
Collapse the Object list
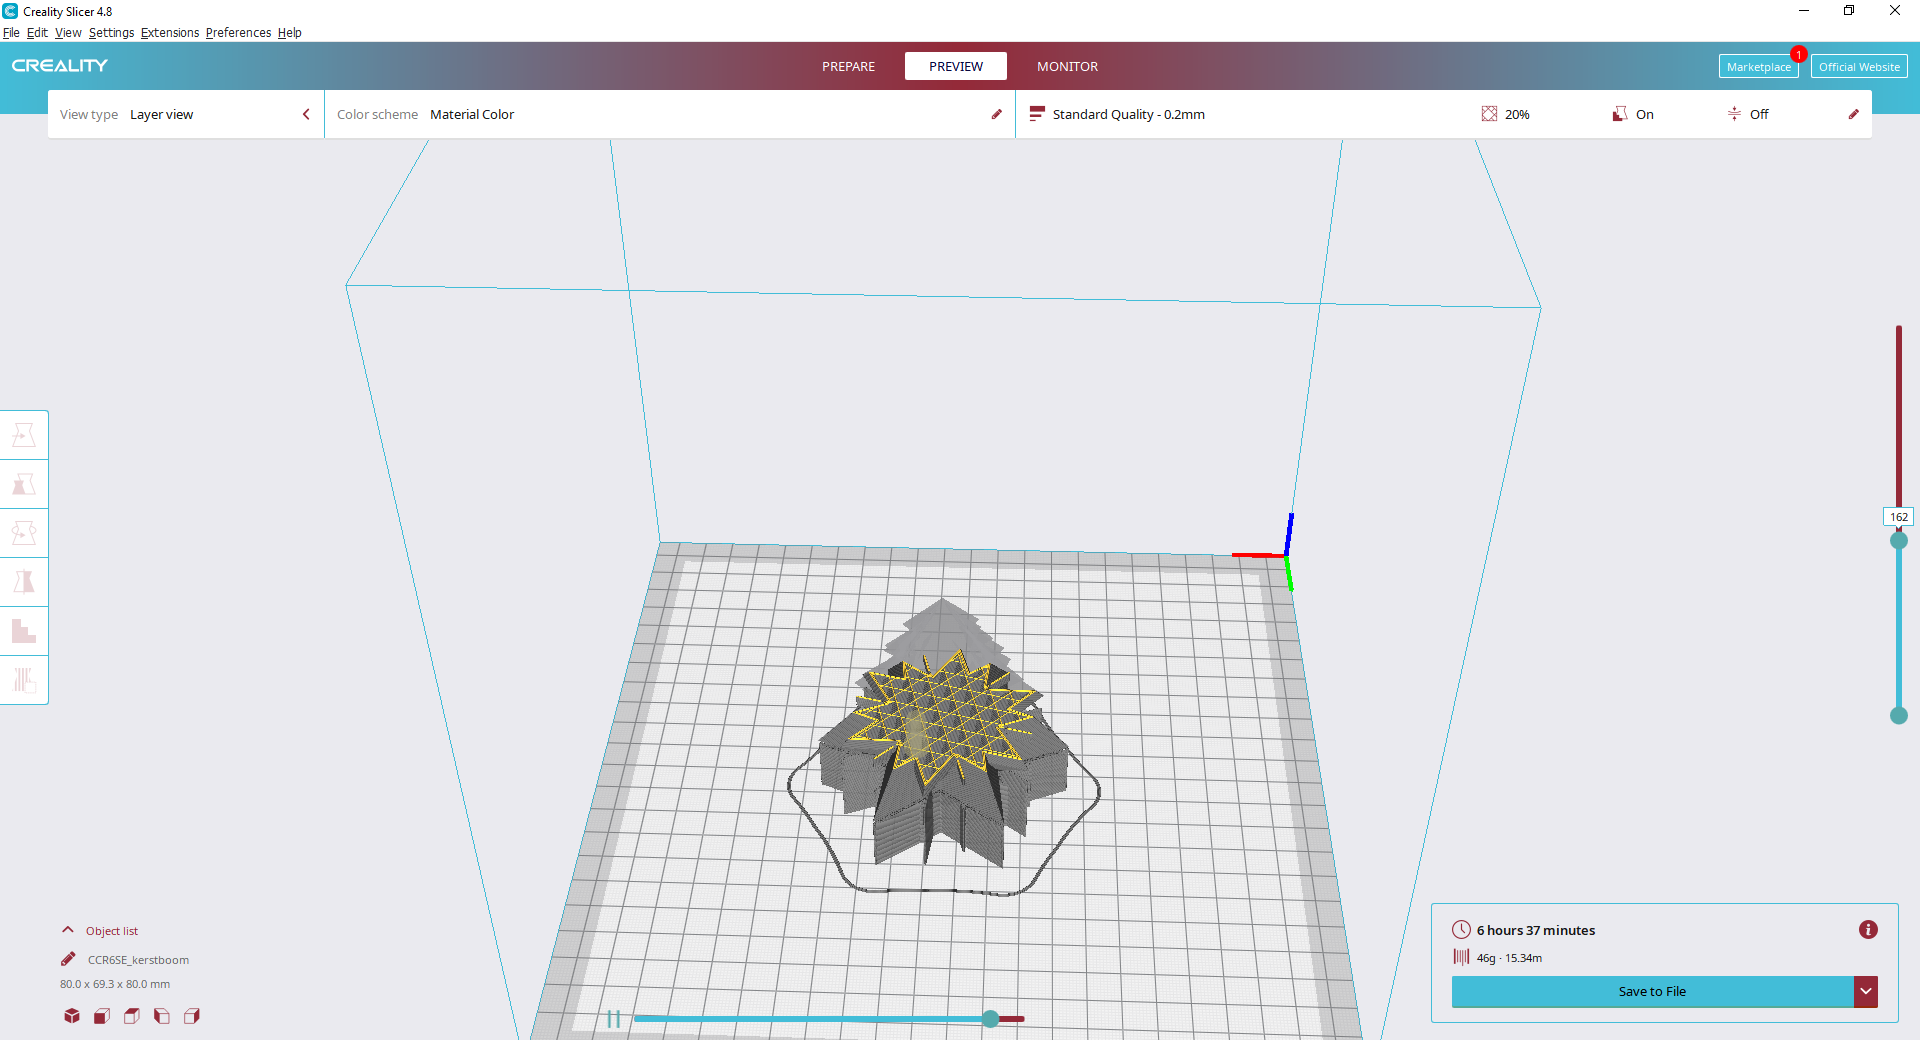click(x=68, y=930)
